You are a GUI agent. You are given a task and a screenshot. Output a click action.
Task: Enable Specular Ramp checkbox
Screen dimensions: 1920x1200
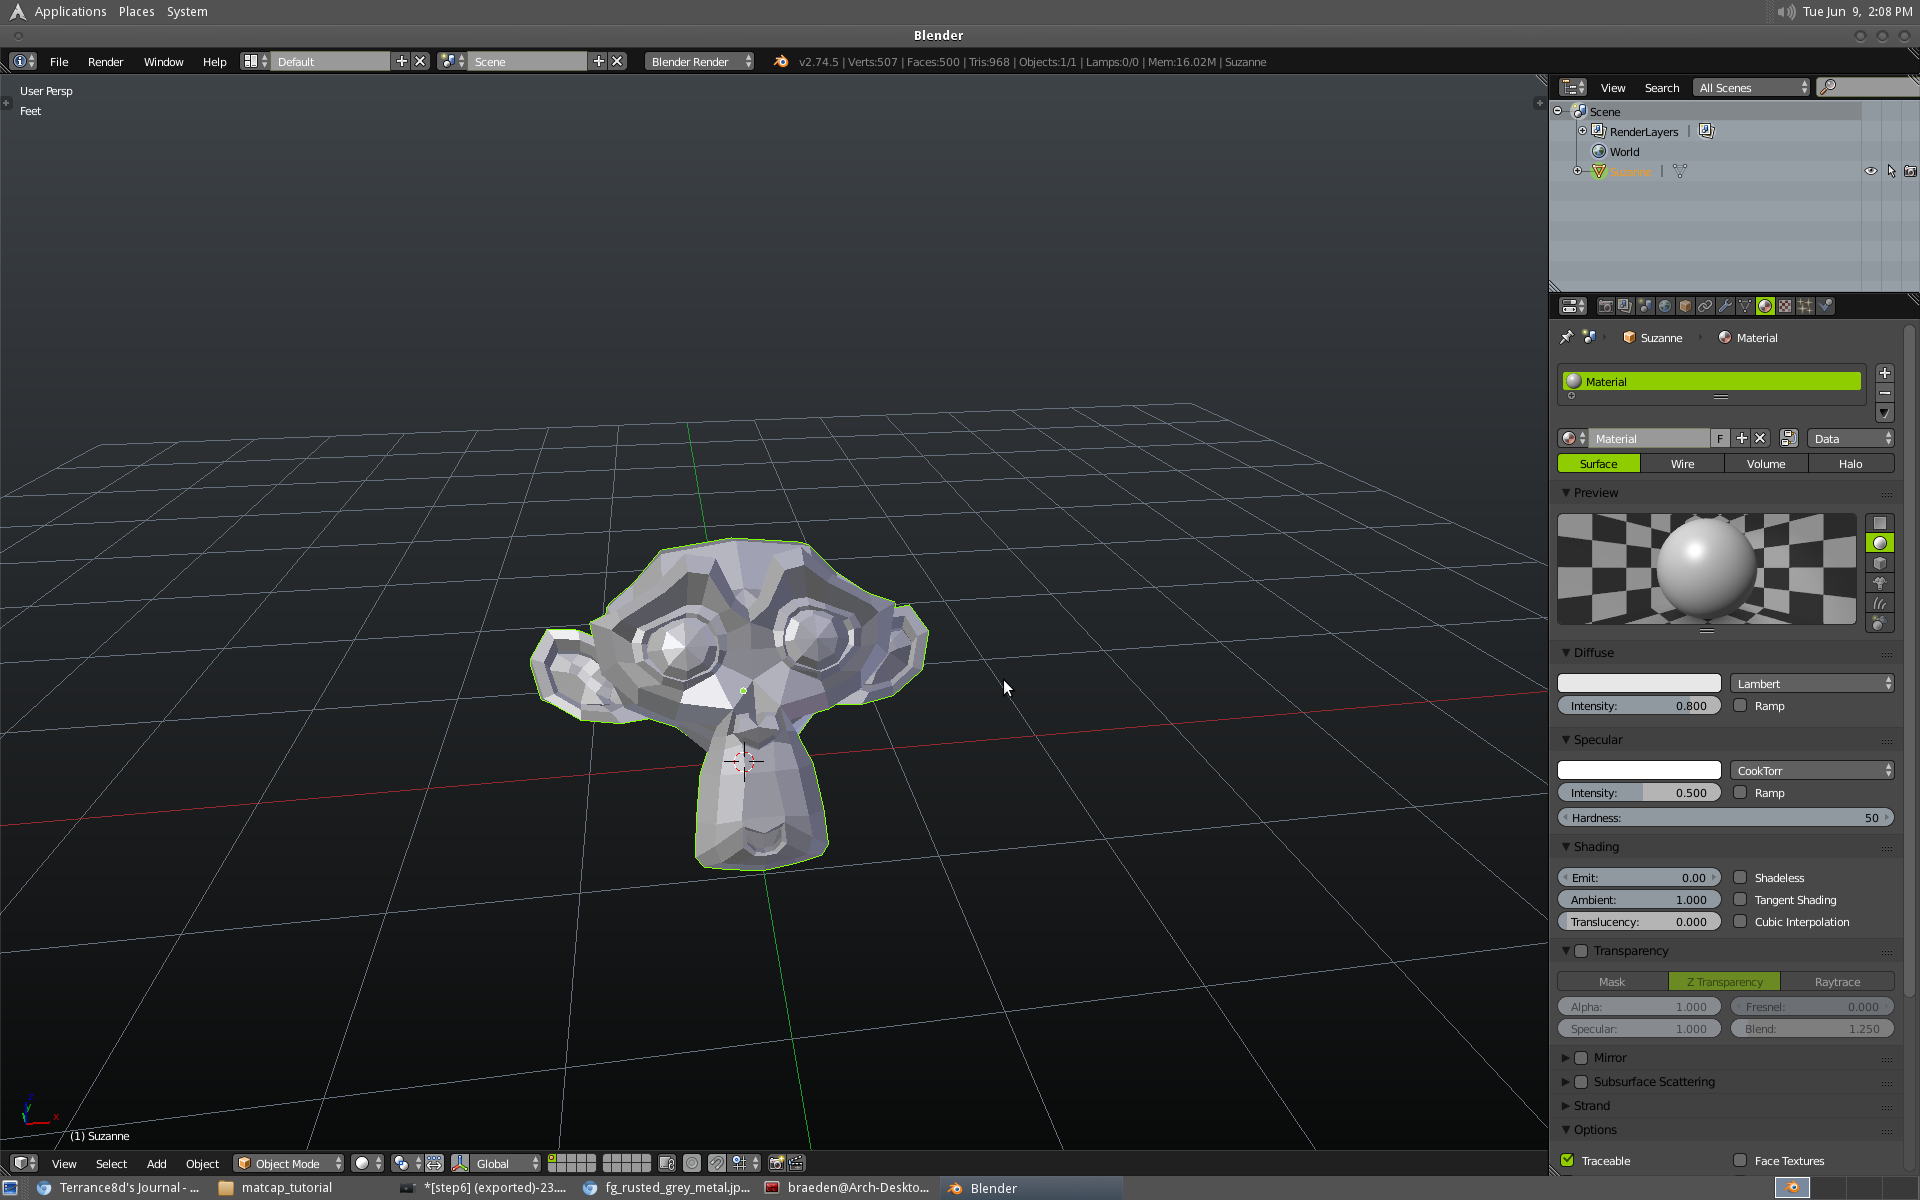pos(1740,792)
